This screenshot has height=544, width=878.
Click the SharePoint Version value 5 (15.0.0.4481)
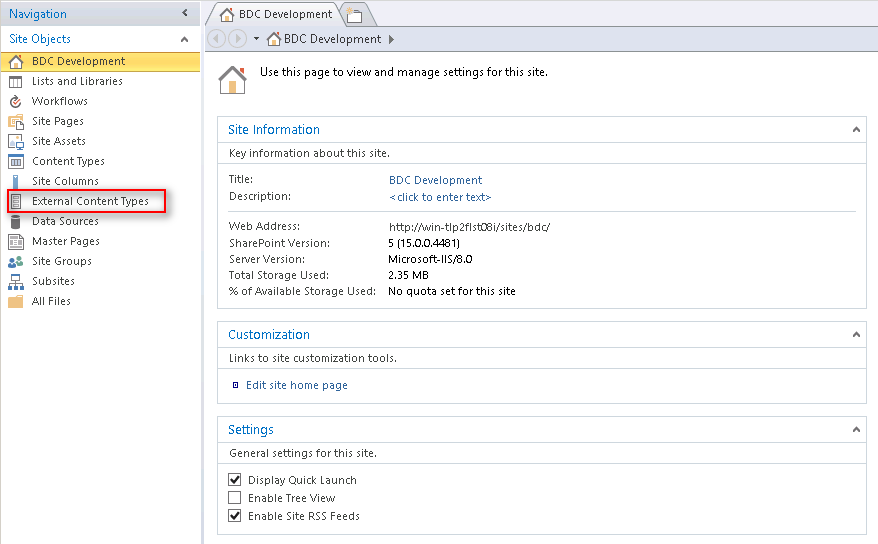pyautogui.click(x=424, y=243)
